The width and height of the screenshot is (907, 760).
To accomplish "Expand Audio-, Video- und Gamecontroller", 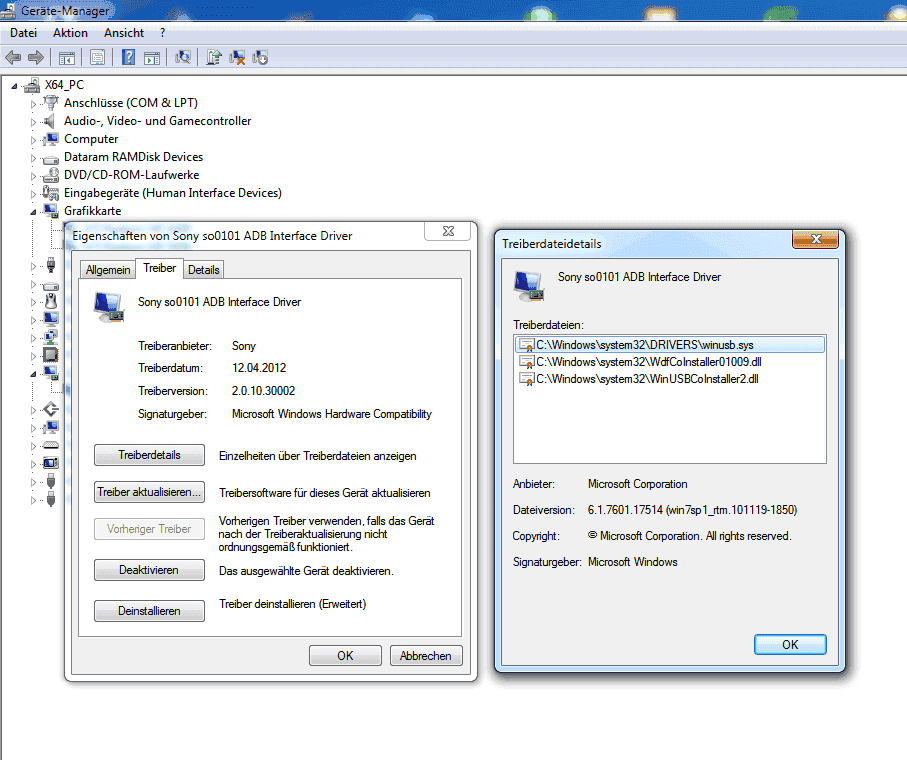I will coord(34,122).
